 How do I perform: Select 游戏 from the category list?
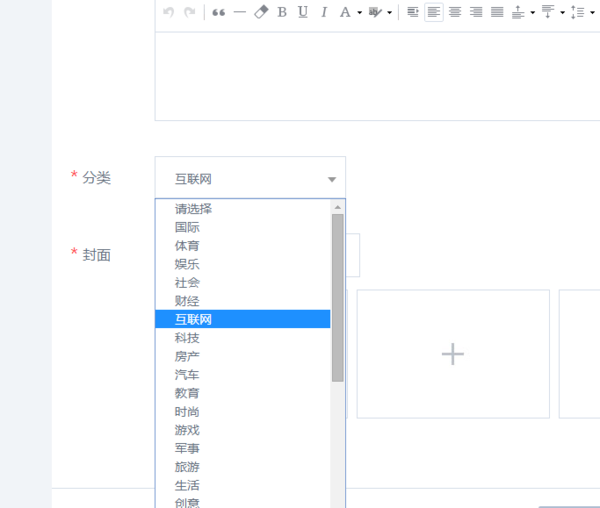point(243,430)
